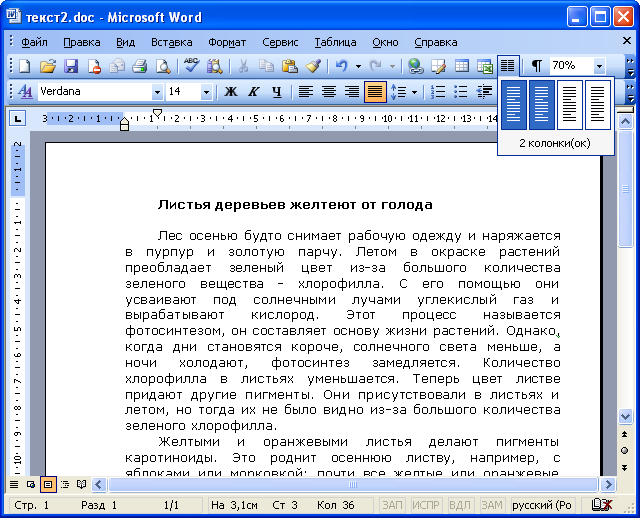Open Styles and Formatting pane icon

click(25, 91)
